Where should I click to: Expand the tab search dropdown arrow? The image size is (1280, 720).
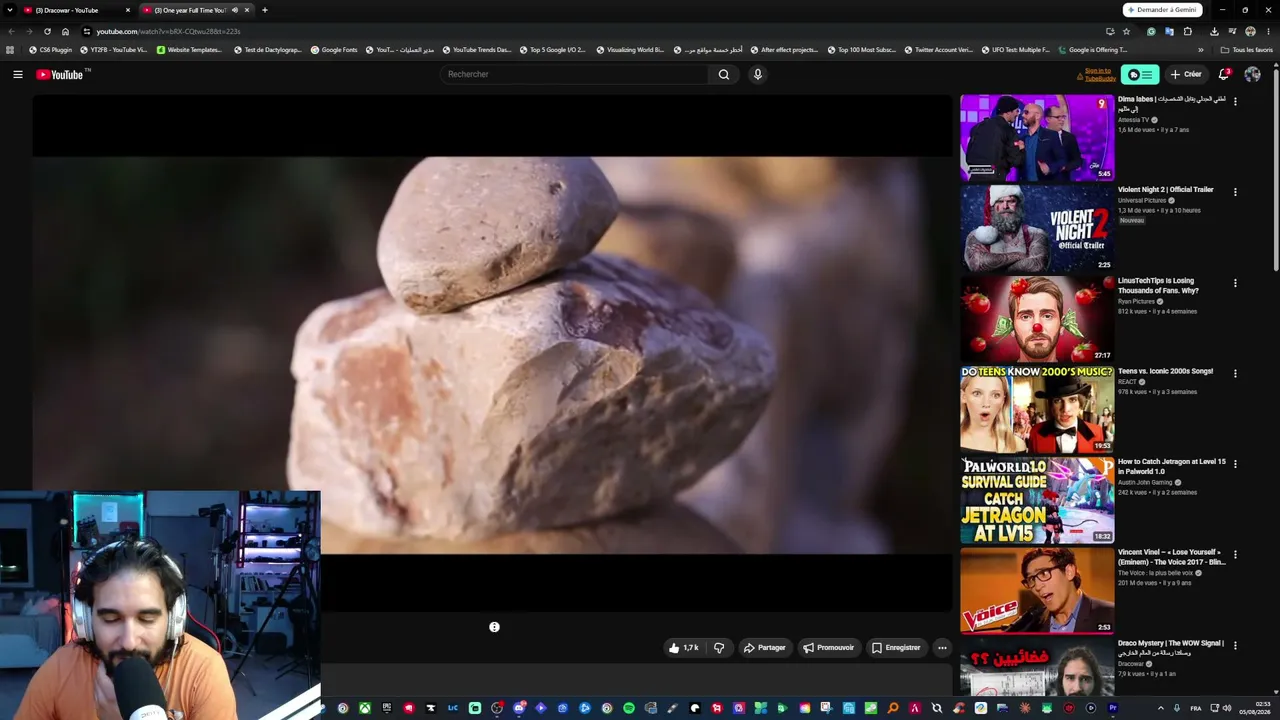click(10, 10)
